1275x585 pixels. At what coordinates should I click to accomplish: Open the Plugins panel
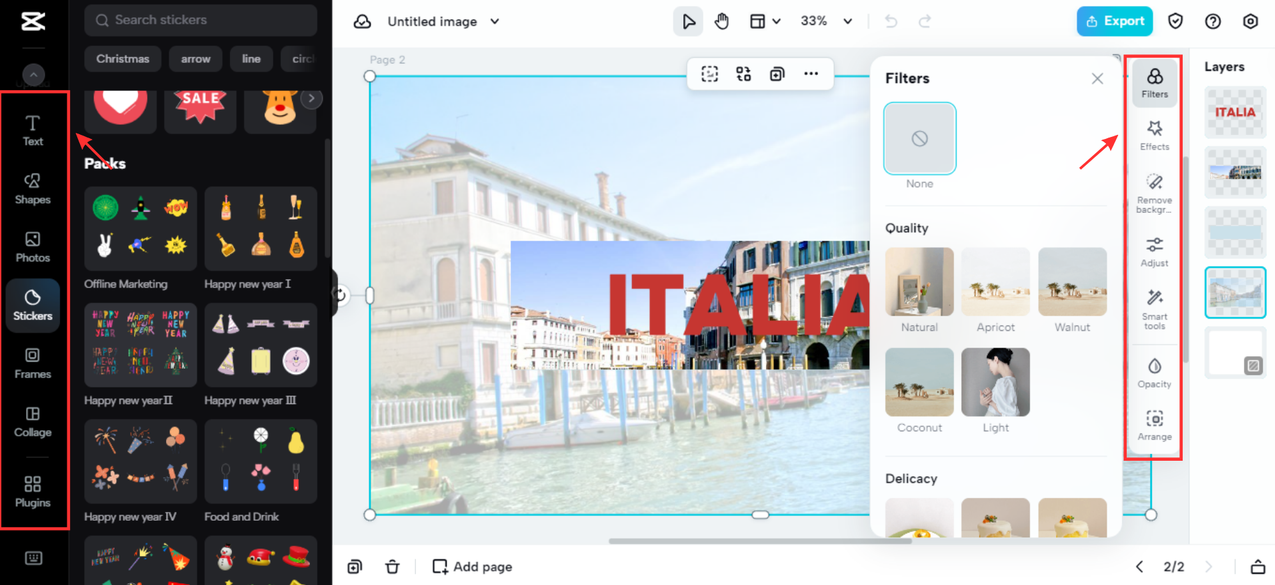33,491
